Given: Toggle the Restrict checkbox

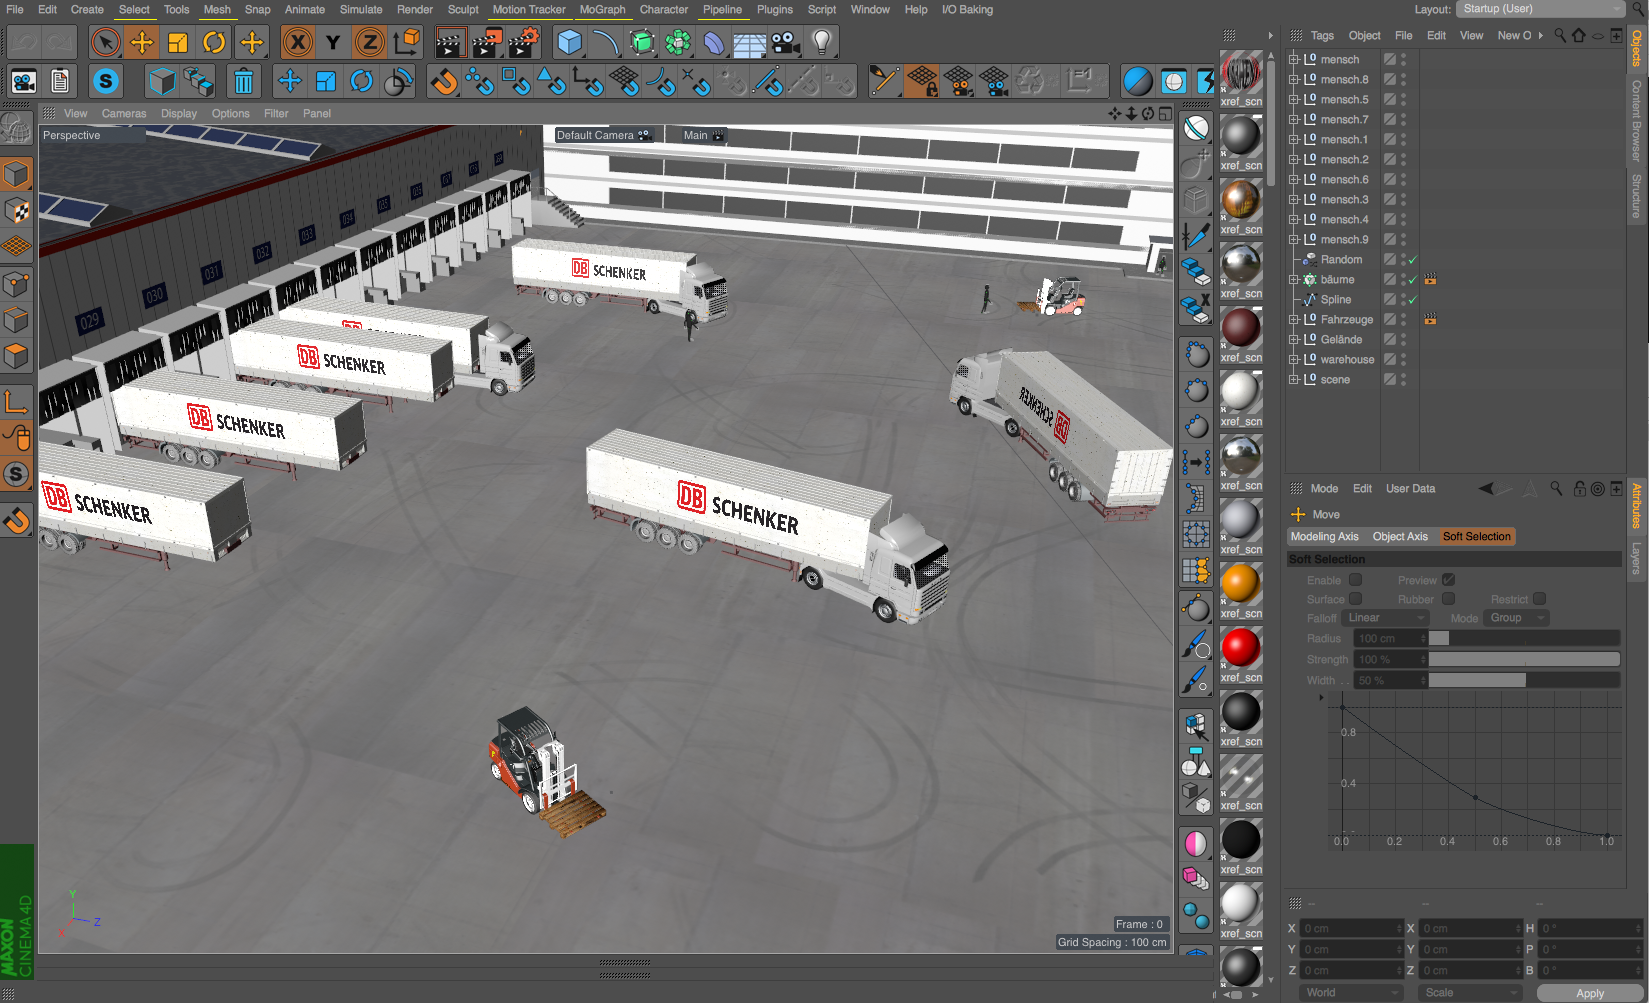Looking at the screenshot, I should tap(1540, 599).
